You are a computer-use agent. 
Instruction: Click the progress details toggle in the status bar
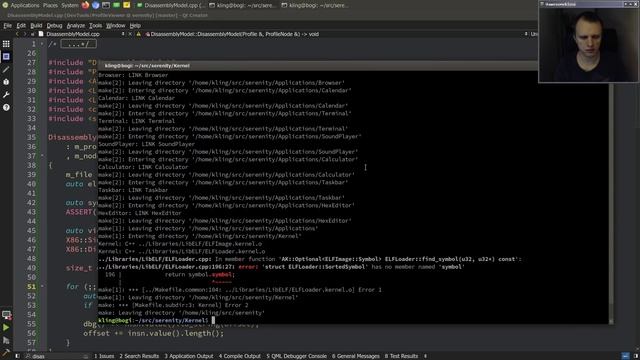(625, 356)
